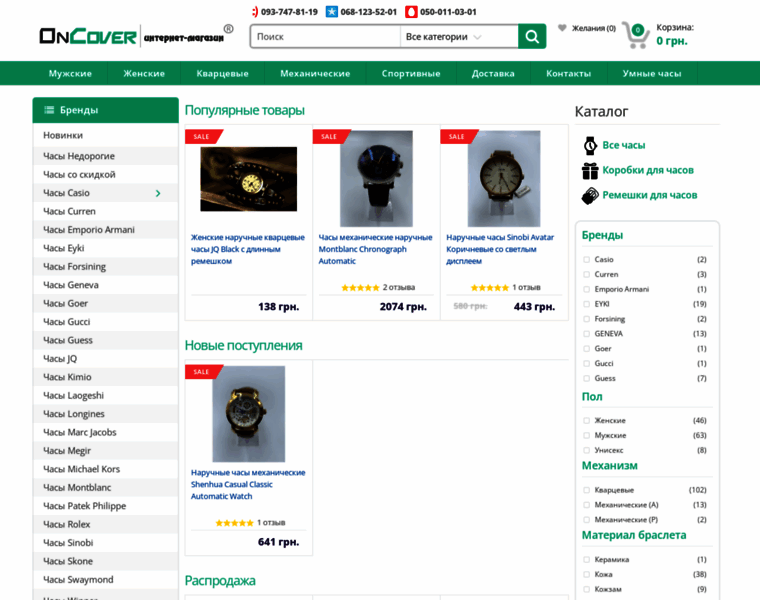The height and width of the screenshot is (600, 760).
Task: Open the Желания (0) wishlist link
Action: click(x=594, y=28)
